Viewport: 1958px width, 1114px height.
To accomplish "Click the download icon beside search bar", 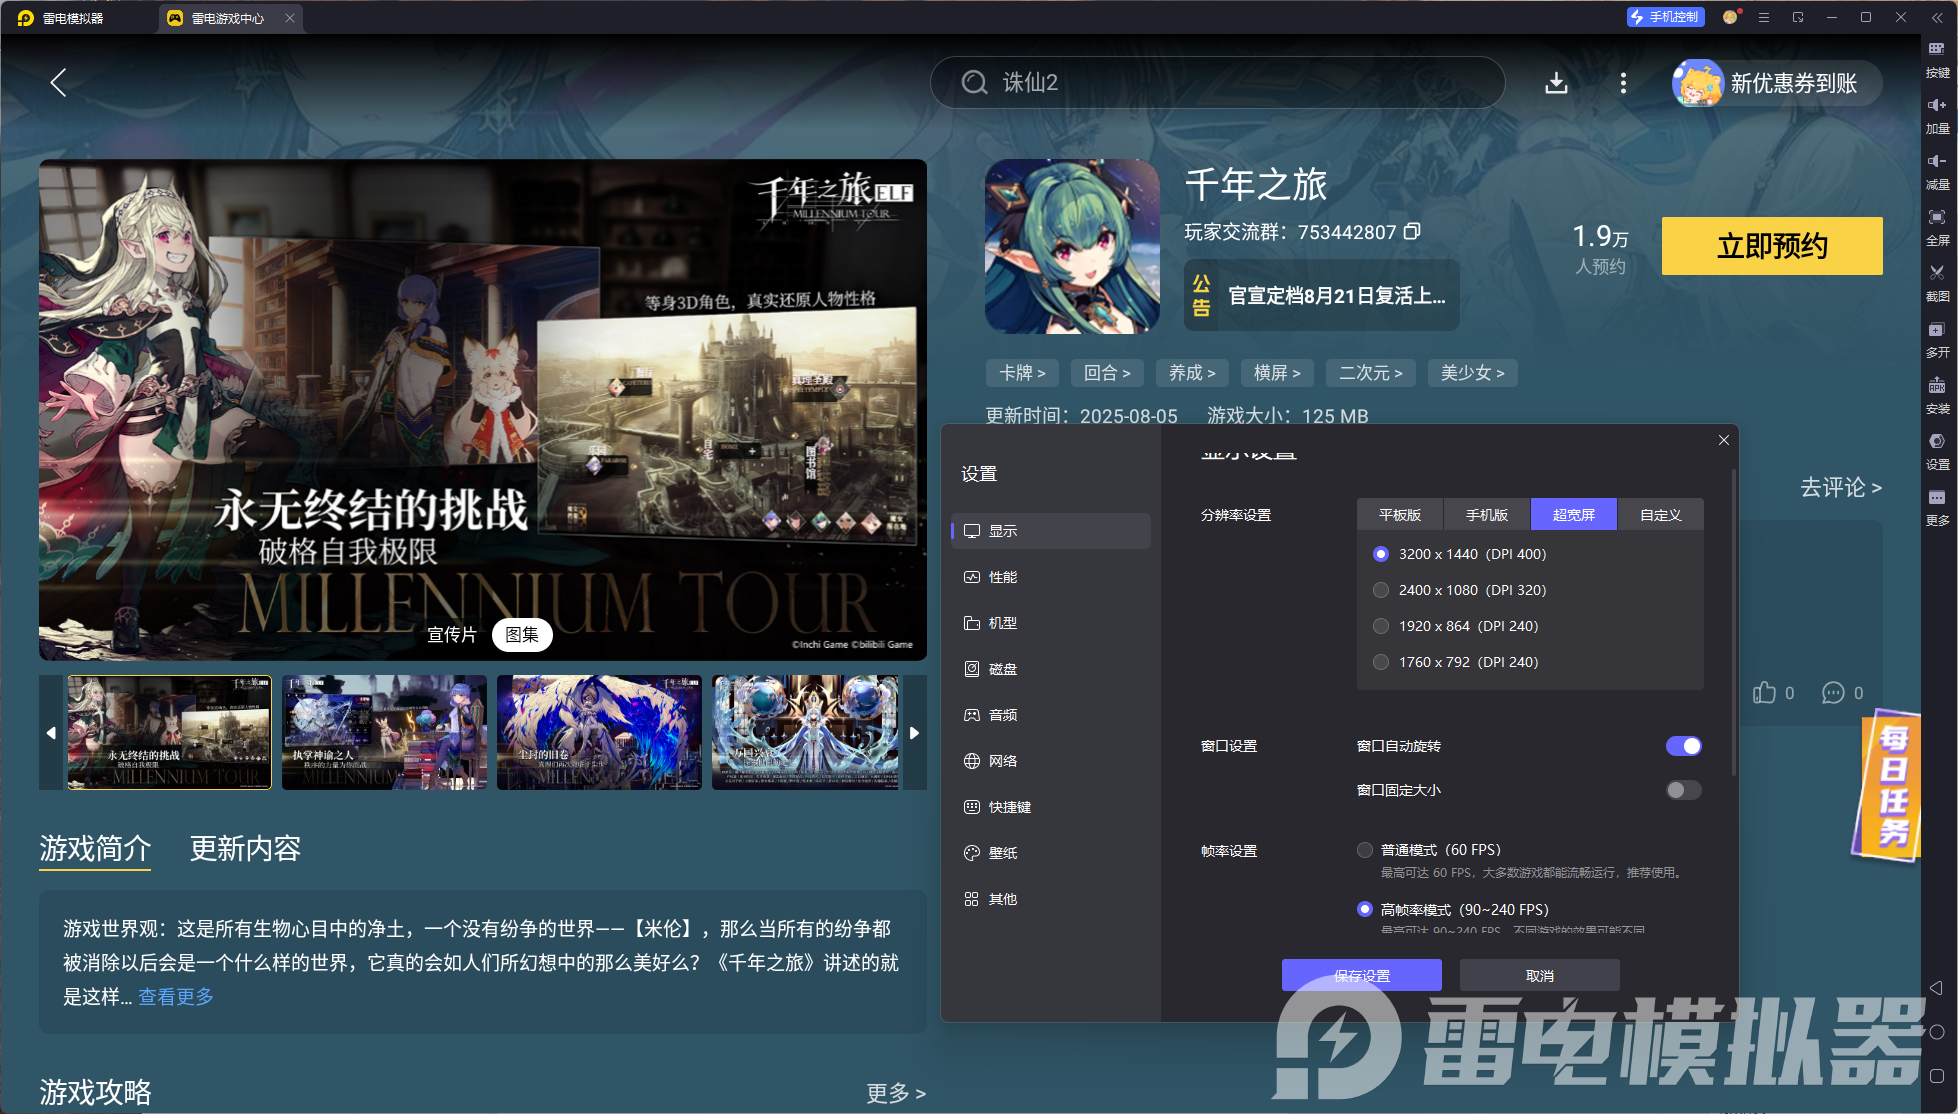I will 1556,83.
